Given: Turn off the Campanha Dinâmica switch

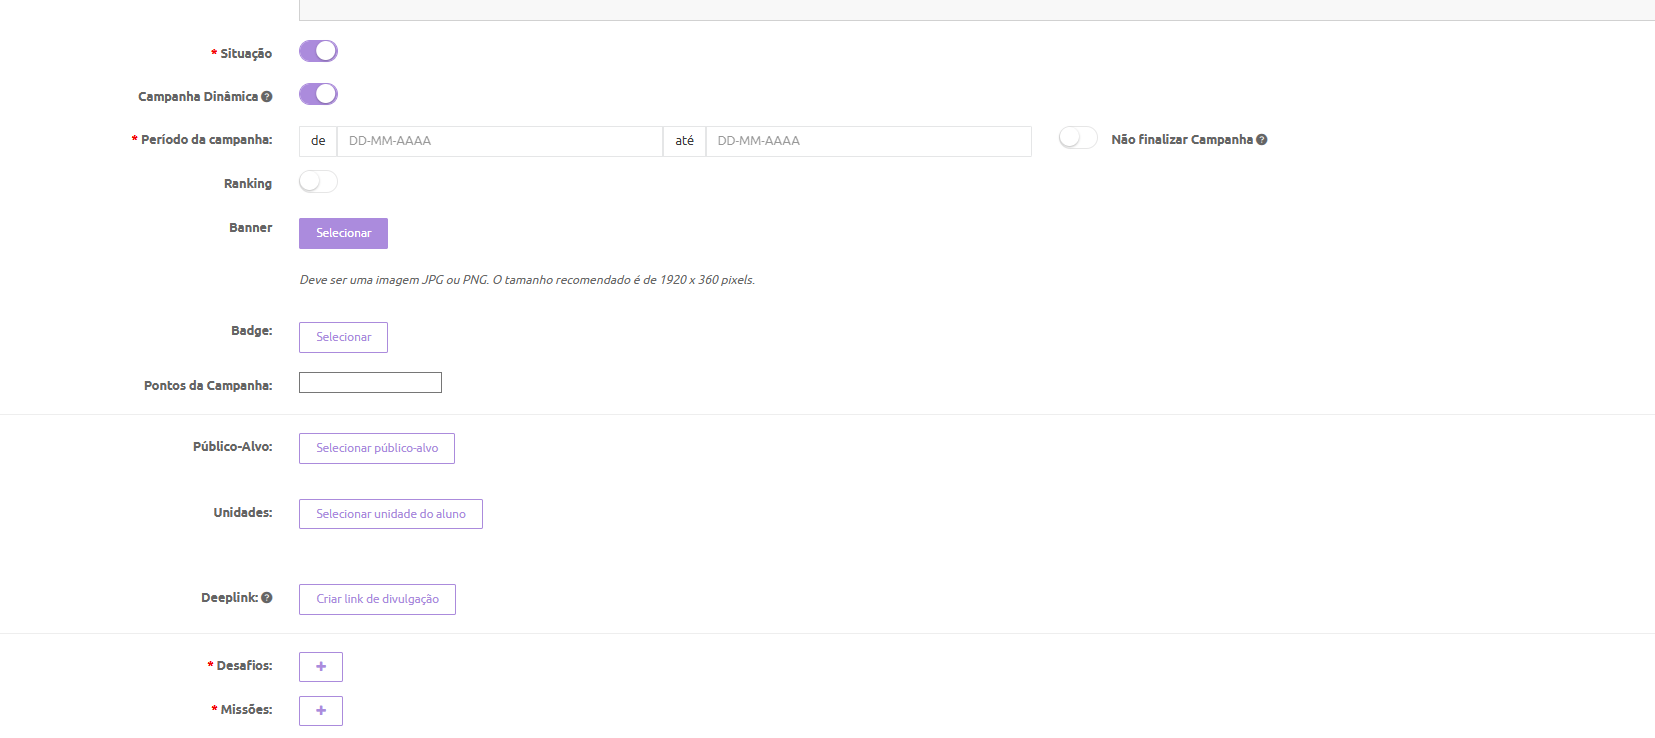Looking at the screenshot, I should [318, 94].
